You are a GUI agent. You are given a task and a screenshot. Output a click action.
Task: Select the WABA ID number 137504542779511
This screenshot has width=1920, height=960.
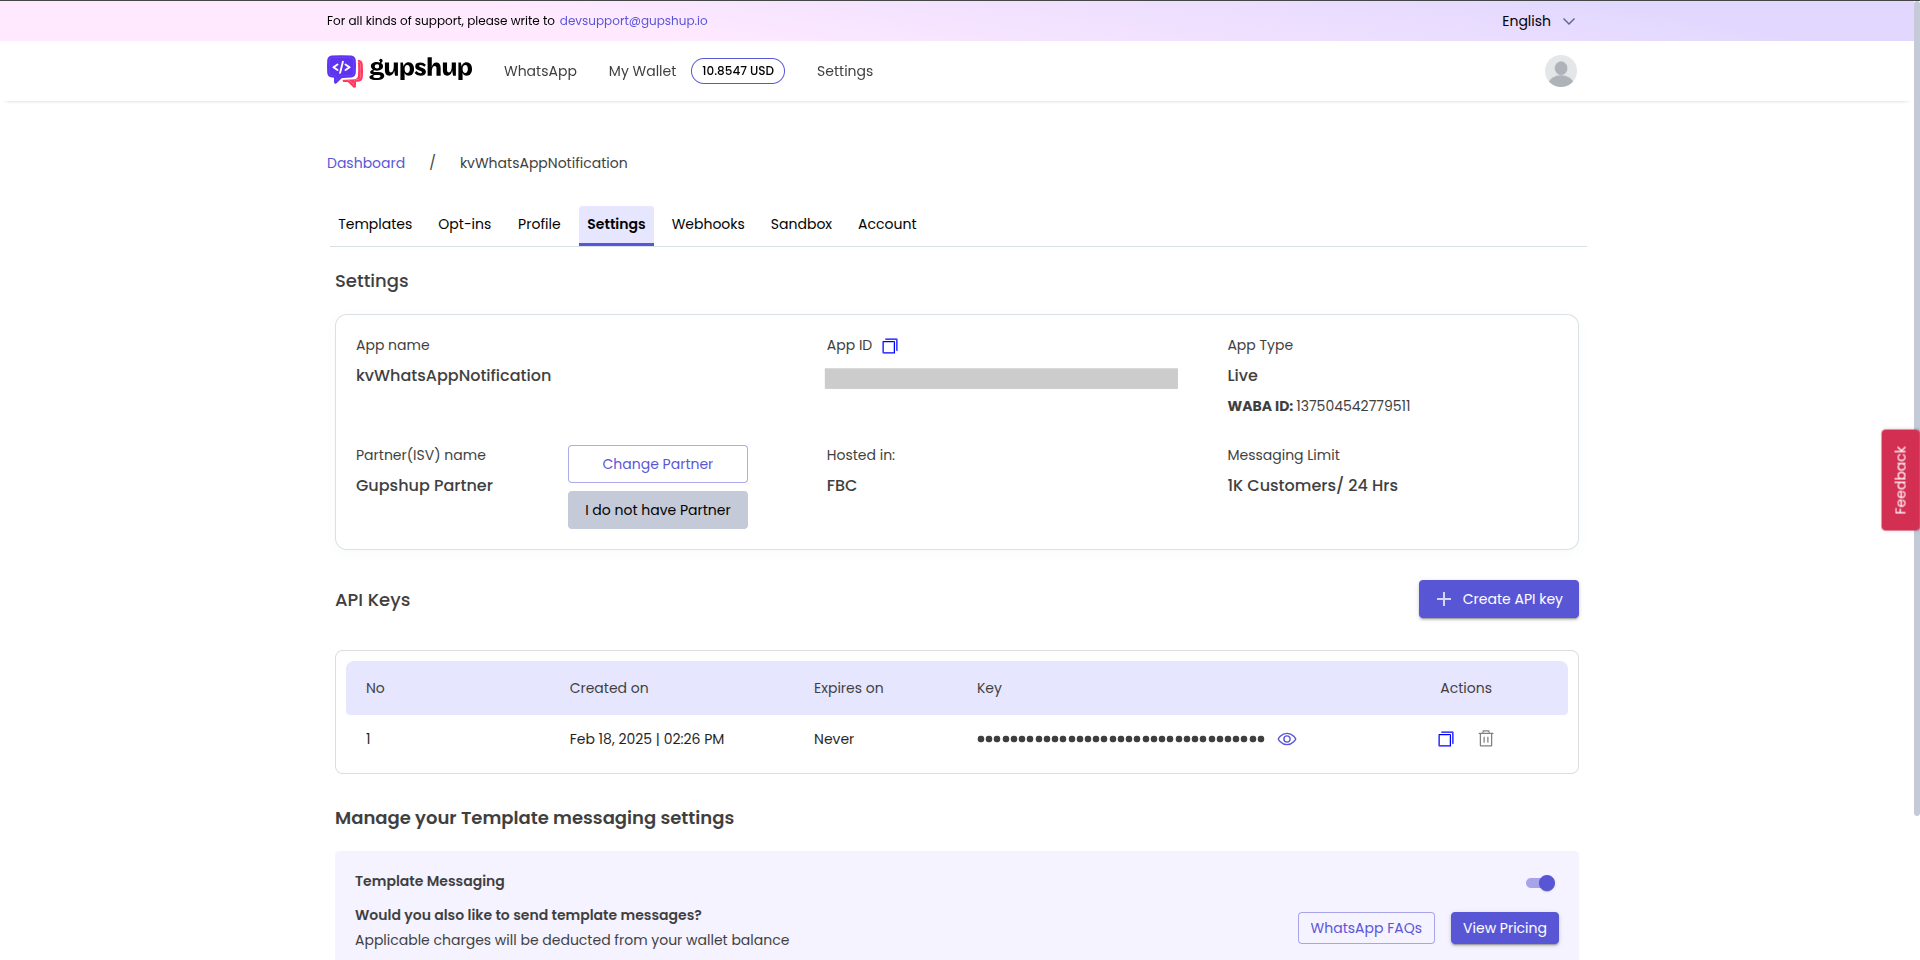[1353, 406]
